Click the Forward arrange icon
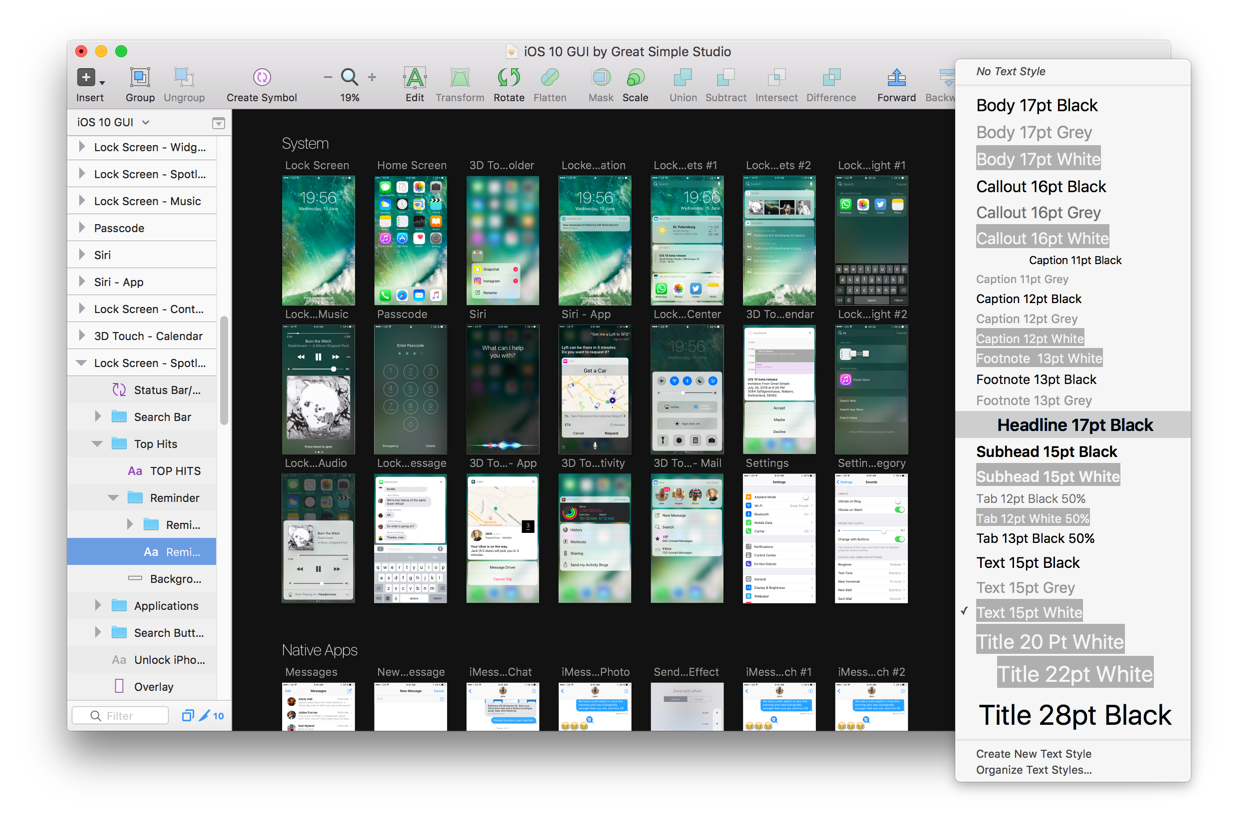The image size is (1238, 818). 896,78
